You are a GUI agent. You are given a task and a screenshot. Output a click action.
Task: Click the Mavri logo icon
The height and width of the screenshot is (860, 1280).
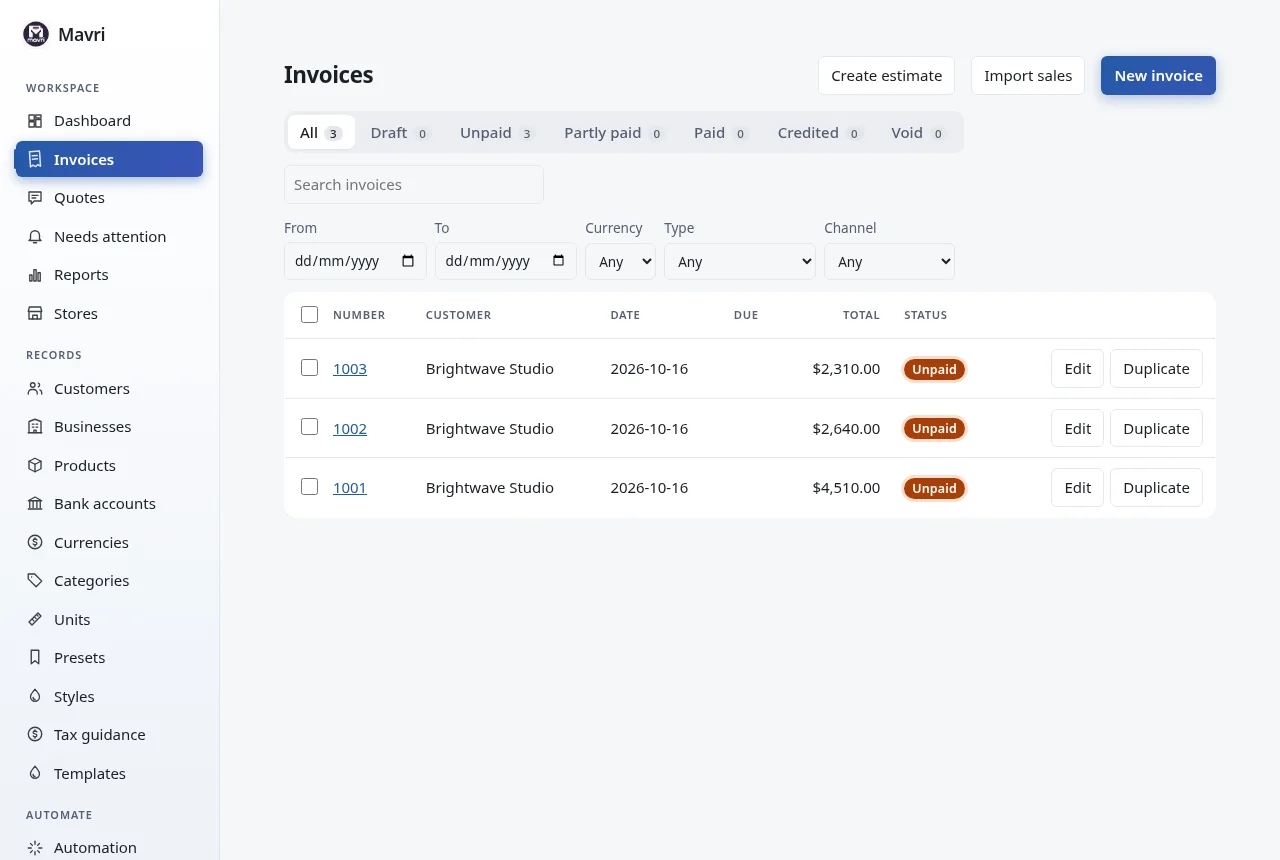36,34
